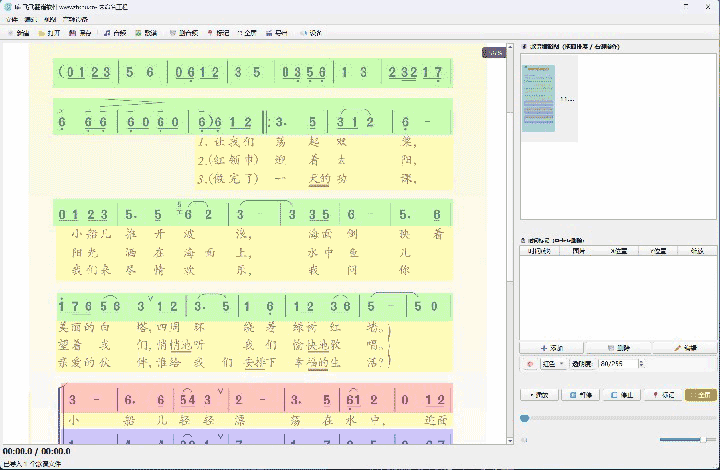Click the time display 00:00.0 / 00:00.0

coord(37,451)
